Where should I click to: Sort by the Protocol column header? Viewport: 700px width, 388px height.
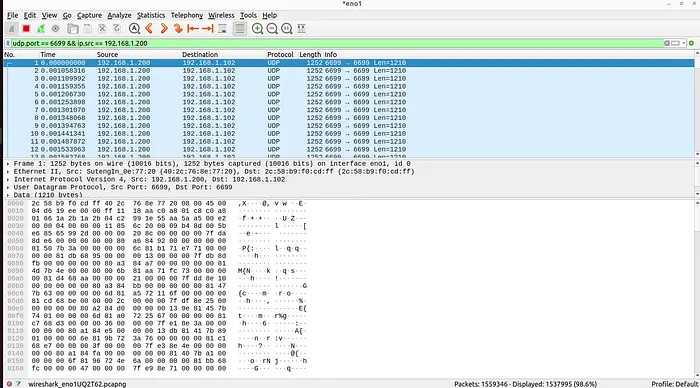pos(280,54)
